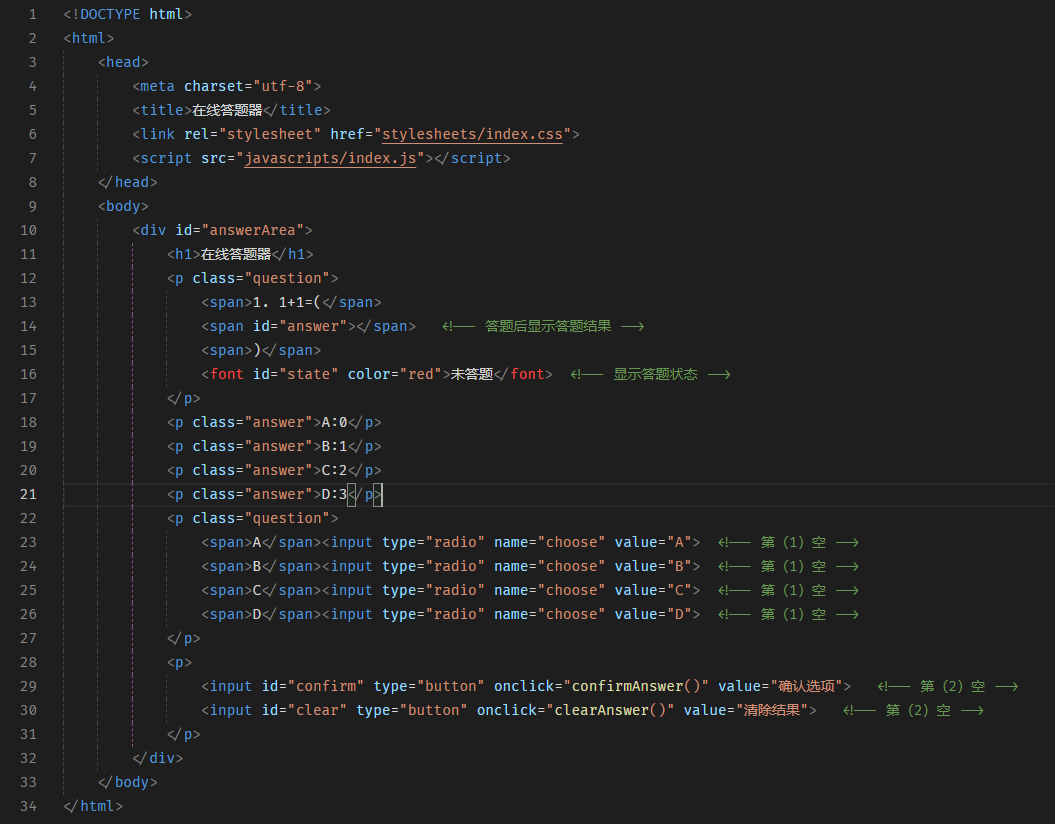Click line number 1 in the gutter
The width and height of the screenshot is (1055, 824).
(x=32, y=14)
